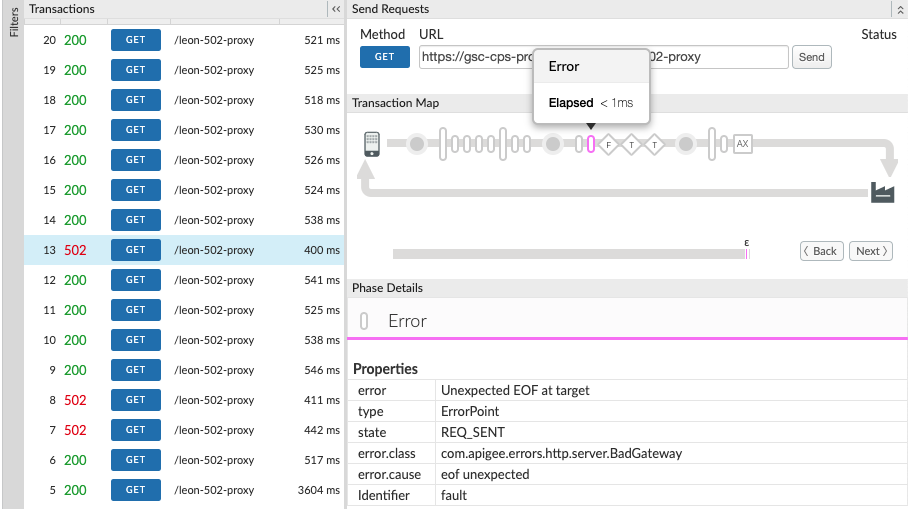Select transaction 8 with 502 status

point(183,400)
